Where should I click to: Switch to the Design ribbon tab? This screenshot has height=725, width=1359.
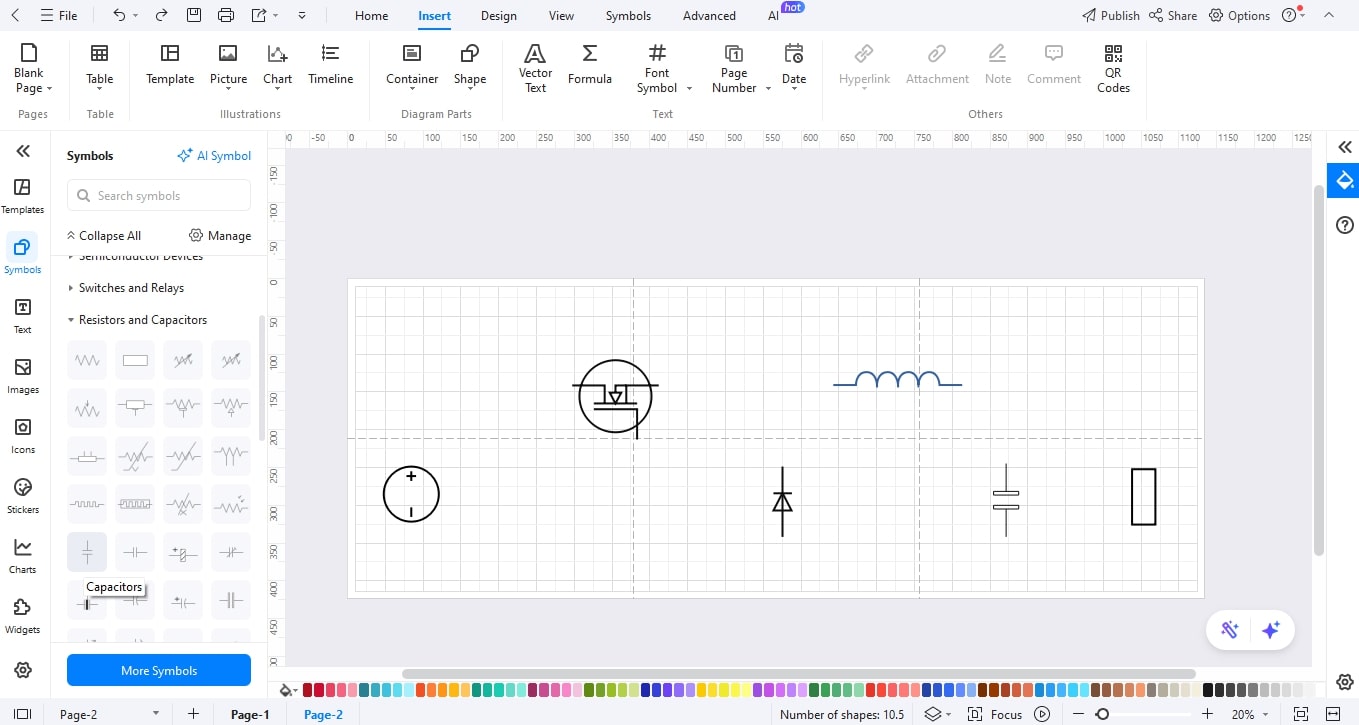[x=498, y=15]
